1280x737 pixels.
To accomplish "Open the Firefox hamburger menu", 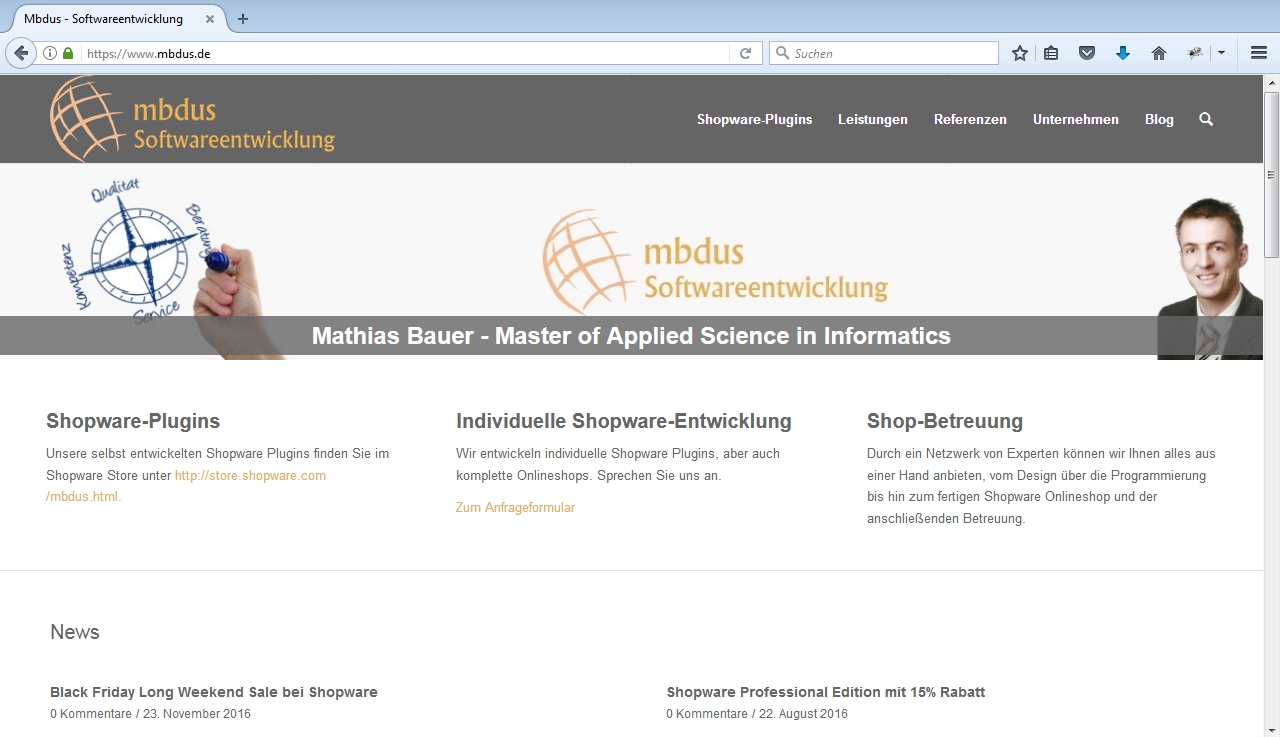I will pyautogui.click(x=1259, y=53).
